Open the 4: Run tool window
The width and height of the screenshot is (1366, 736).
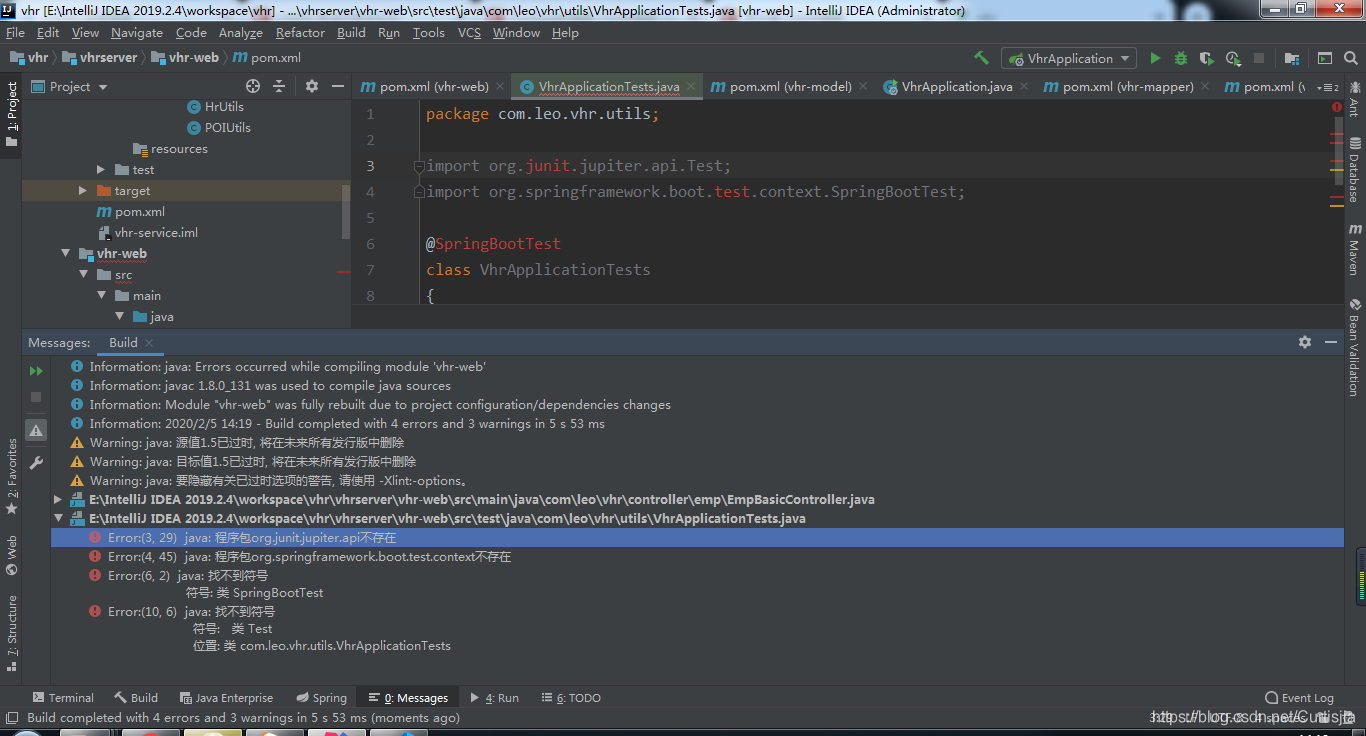[x=494, y=698]
